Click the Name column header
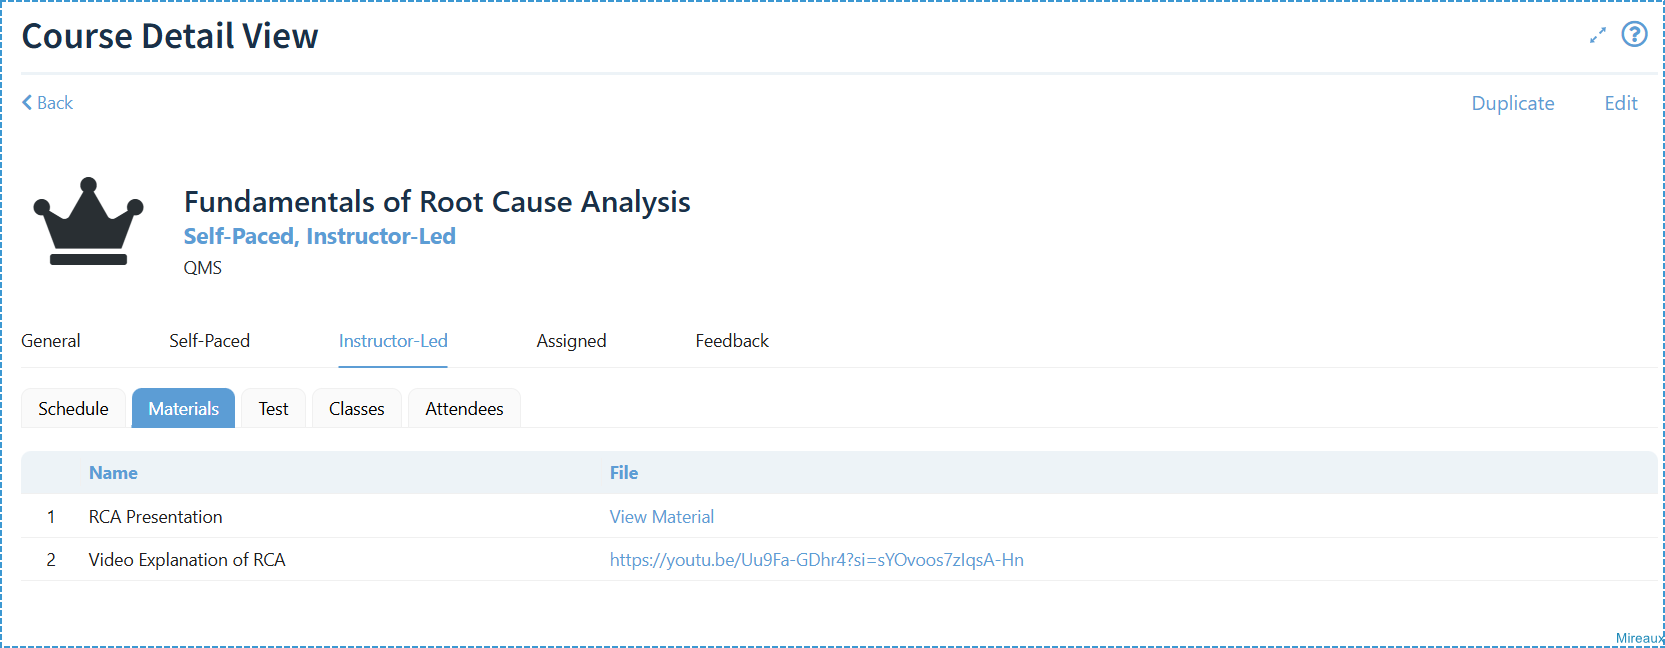This screenshot has width=1665, height=648. pos(113,473)
